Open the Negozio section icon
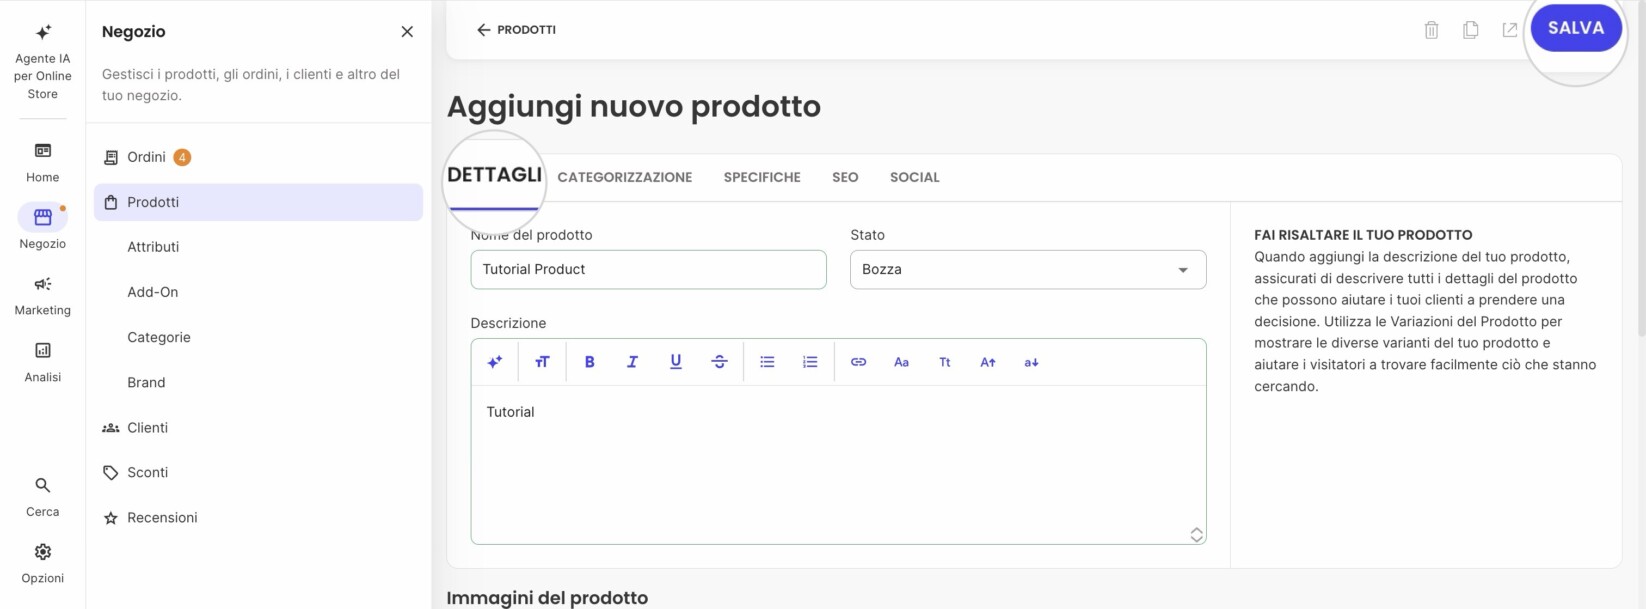 pos(42,217)
